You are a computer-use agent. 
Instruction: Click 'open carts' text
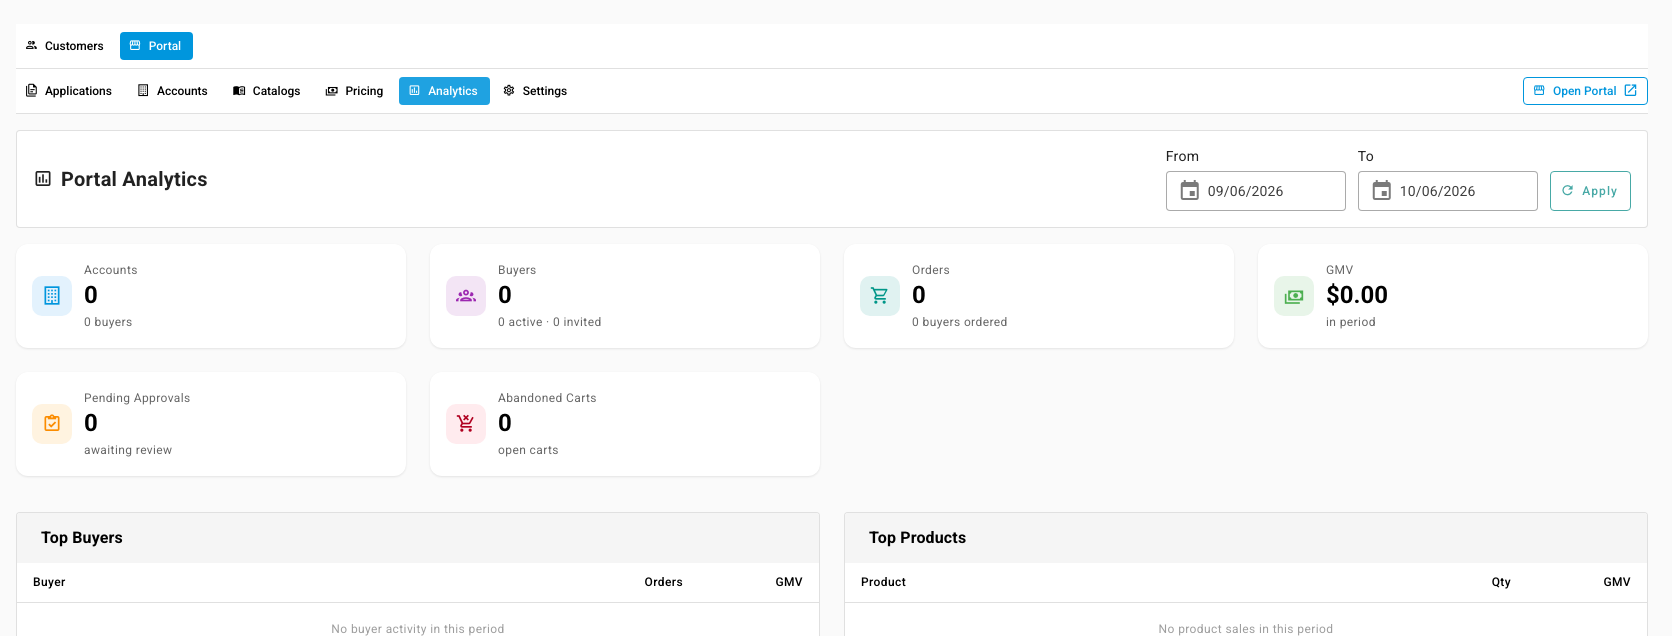pyautogui.click(x=528, y=450)
